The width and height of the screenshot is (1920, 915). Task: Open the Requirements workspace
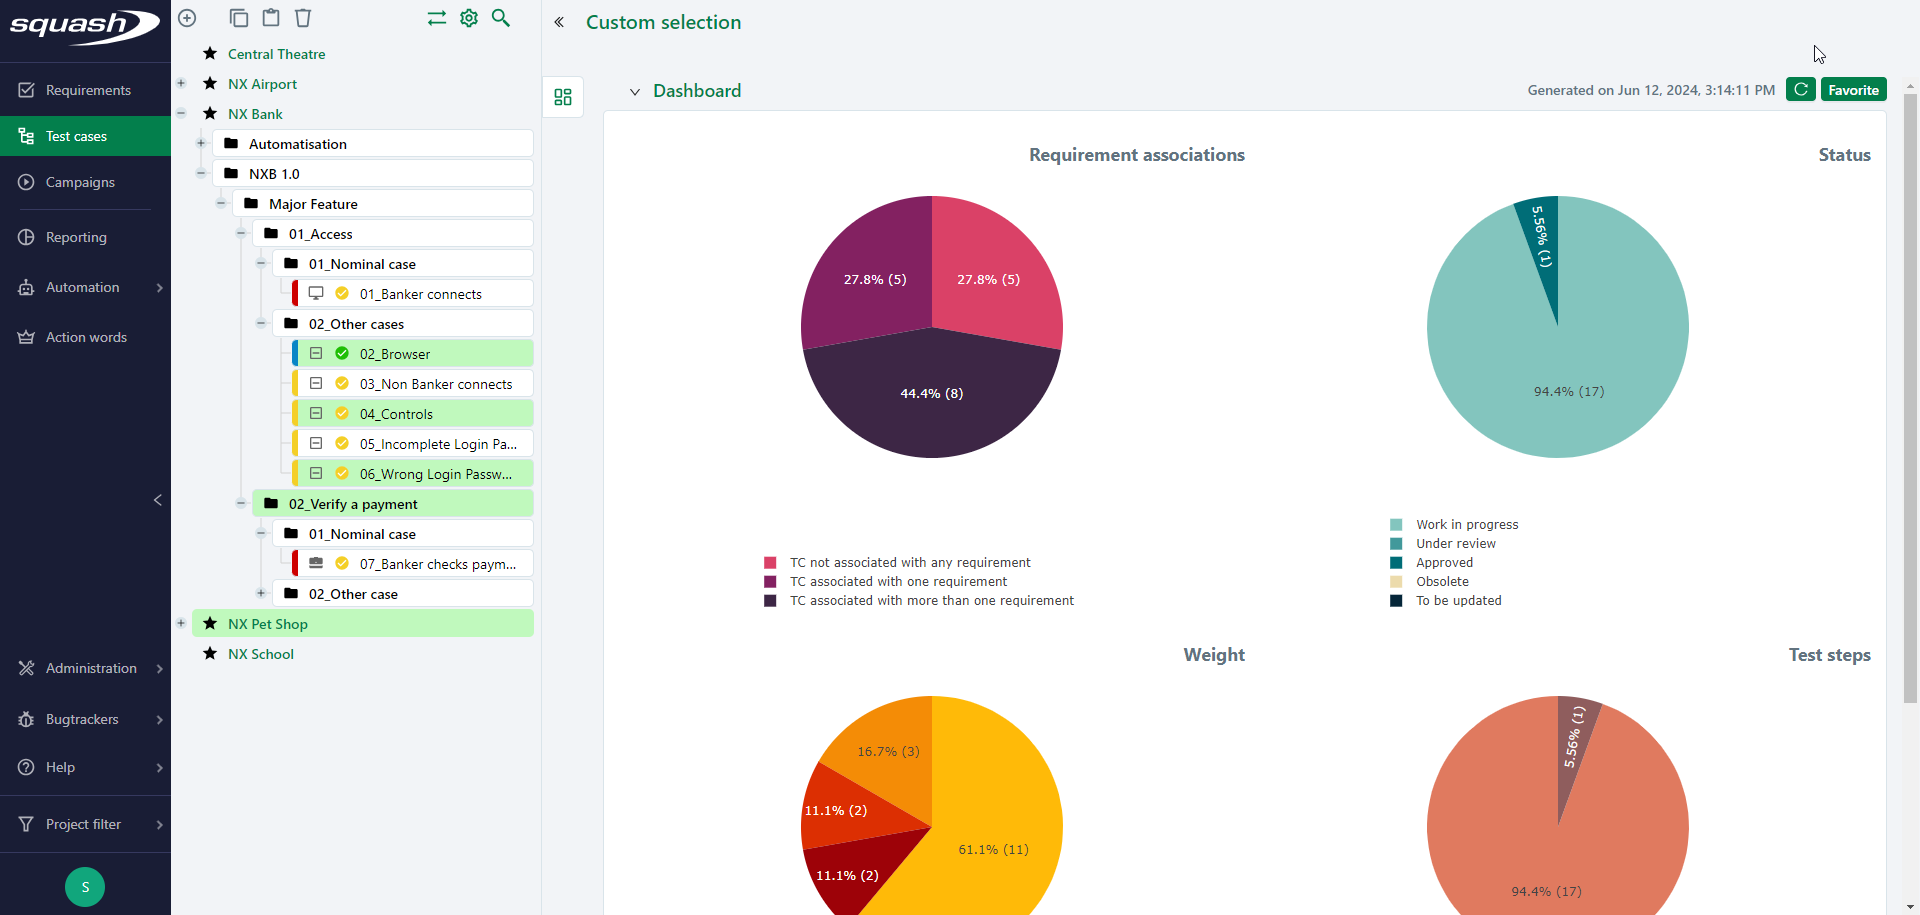click(88, 90)
